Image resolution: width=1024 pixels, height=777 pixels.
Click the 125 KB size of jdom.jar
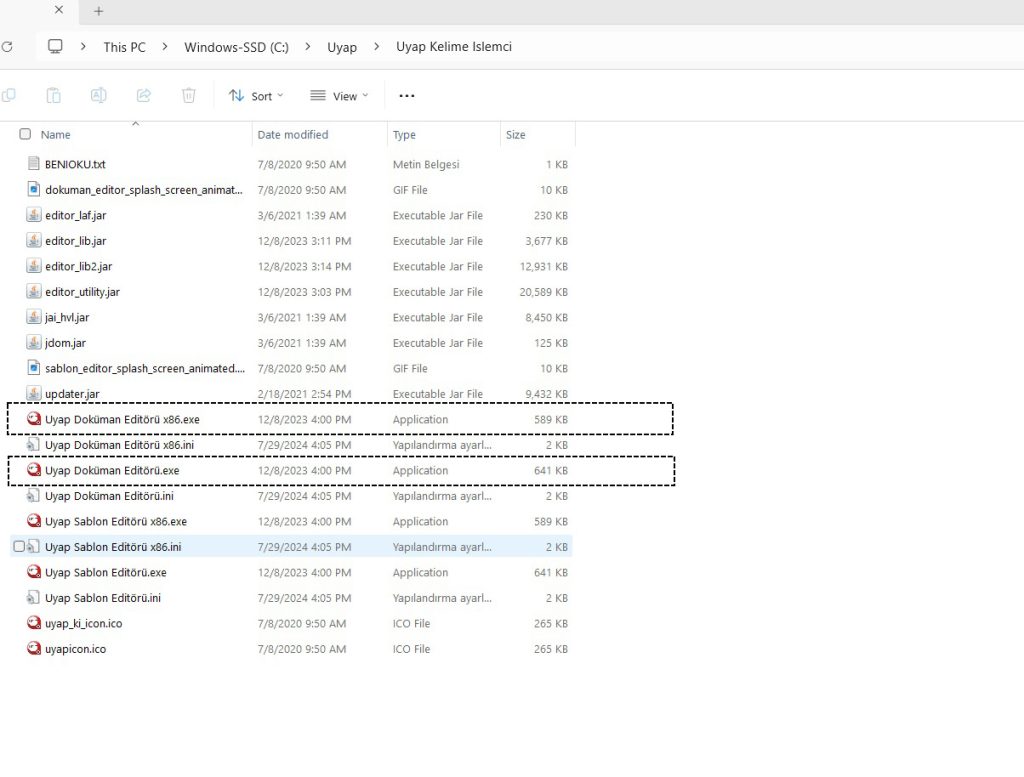(551, 343)
